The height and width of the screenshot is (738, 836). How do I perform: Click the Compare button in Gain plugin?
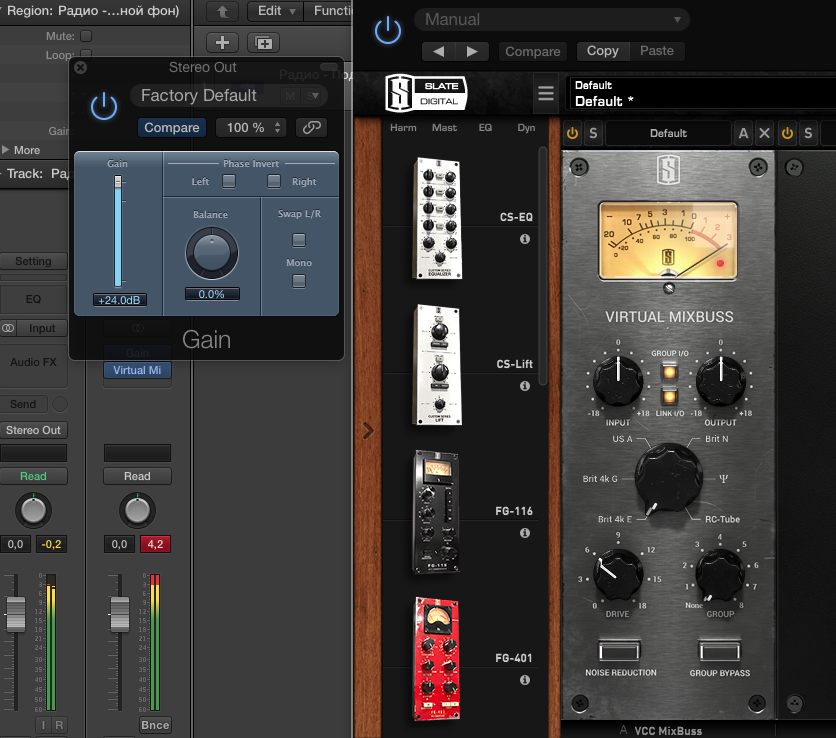coord(172,127)
